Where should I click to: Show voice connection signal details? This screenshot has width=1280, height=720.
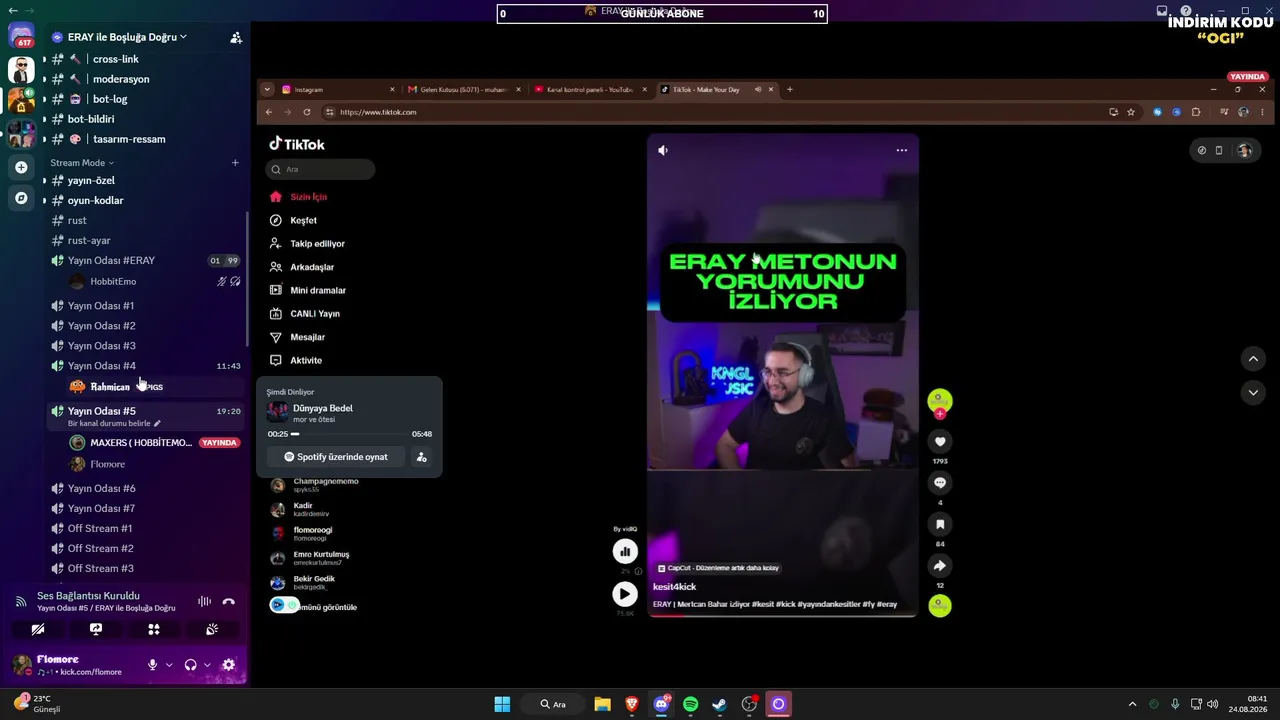tap(20, 601)
